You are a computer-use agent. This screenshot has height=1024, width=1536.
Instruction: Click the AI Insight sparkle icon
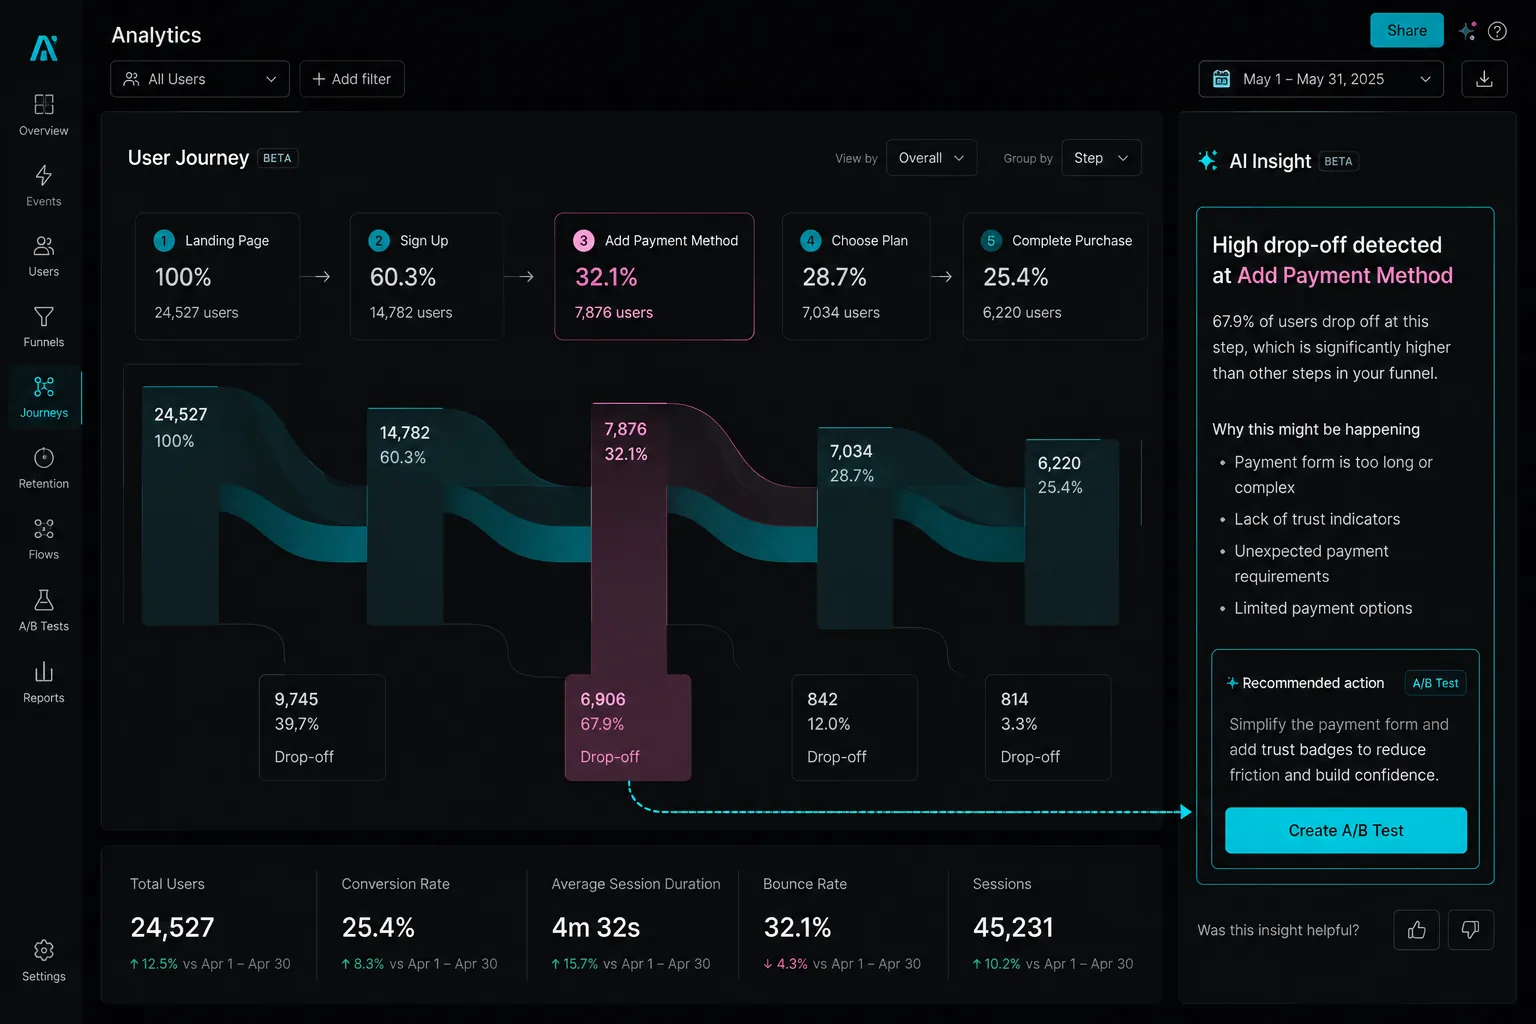point(1208,161)
